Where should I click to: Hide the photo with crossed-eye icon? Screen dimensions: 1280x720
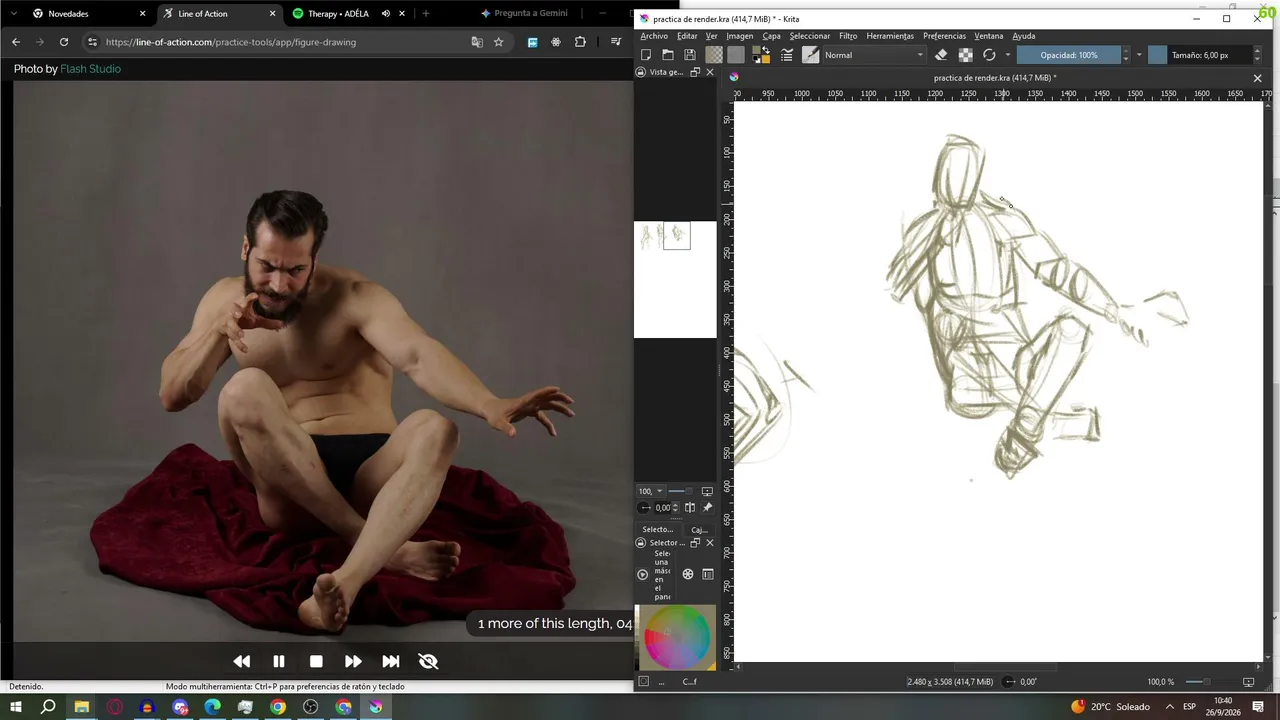[428, 661]
